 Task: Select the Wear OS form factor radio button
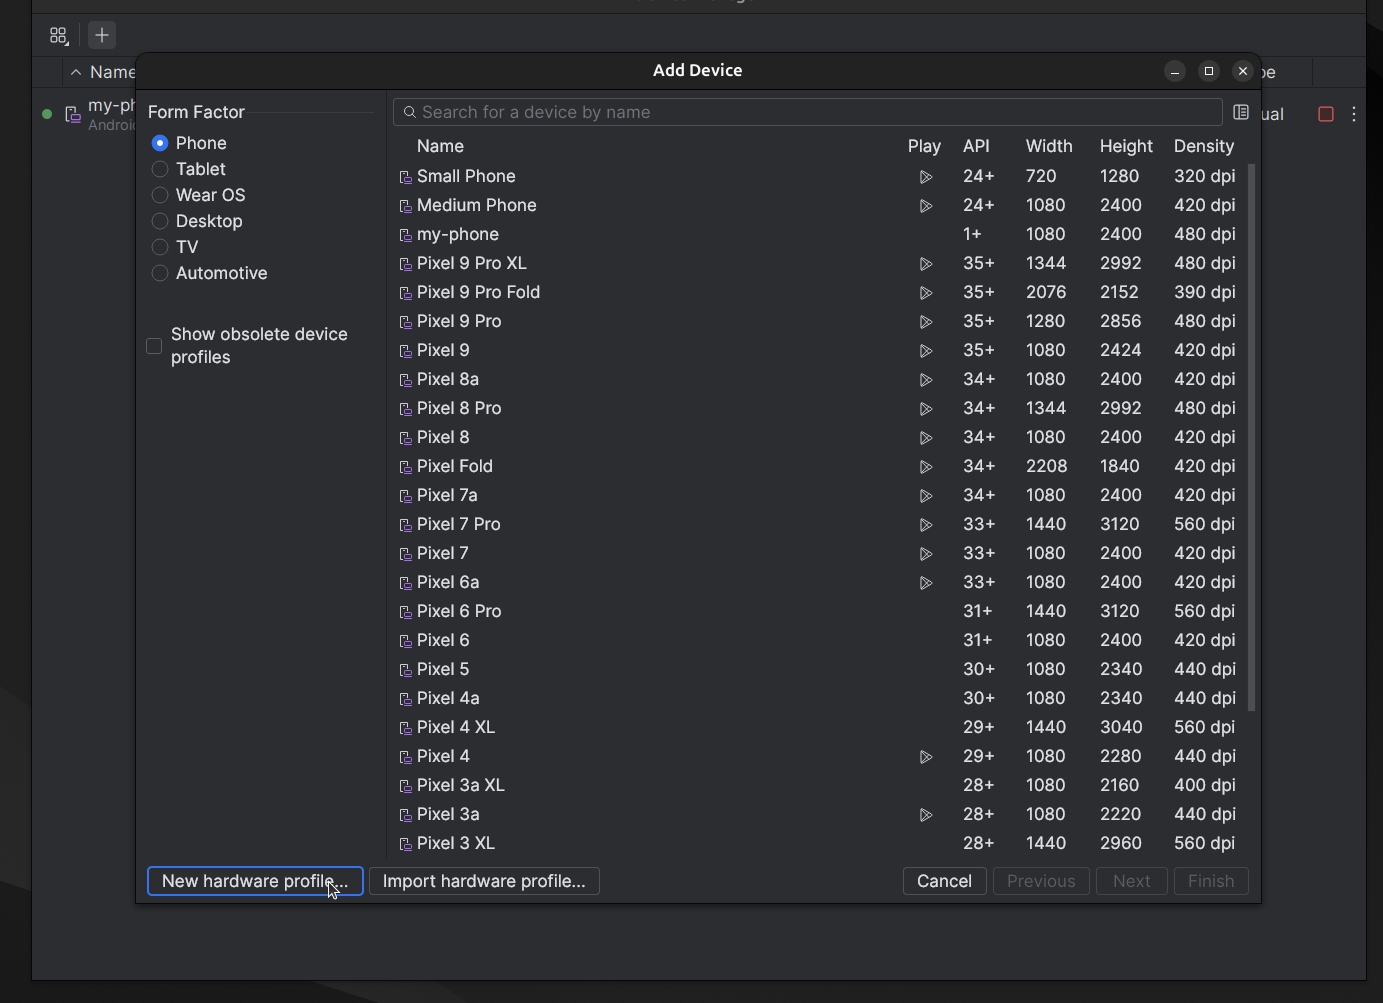click(160, 195)
